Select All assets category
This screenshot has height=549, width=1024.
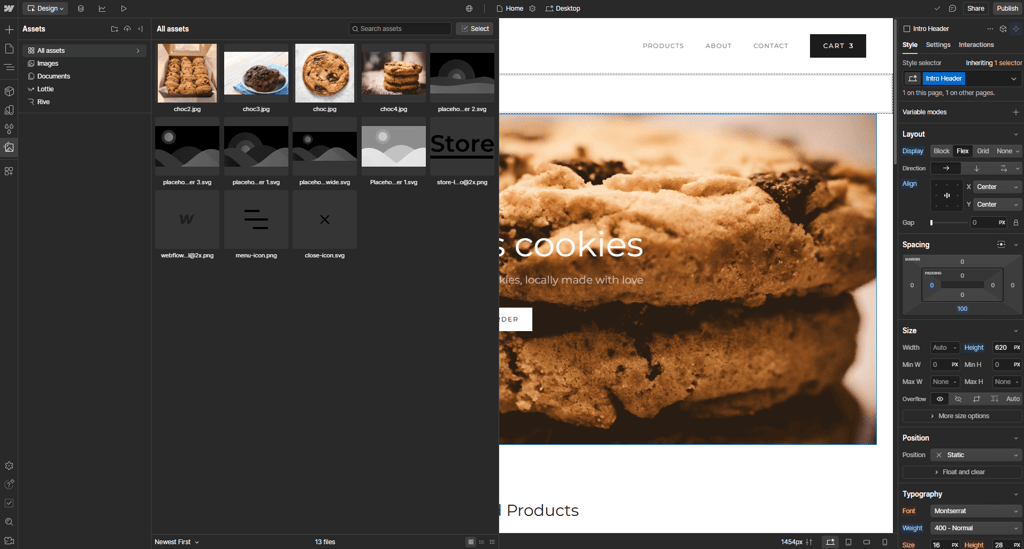84,50
